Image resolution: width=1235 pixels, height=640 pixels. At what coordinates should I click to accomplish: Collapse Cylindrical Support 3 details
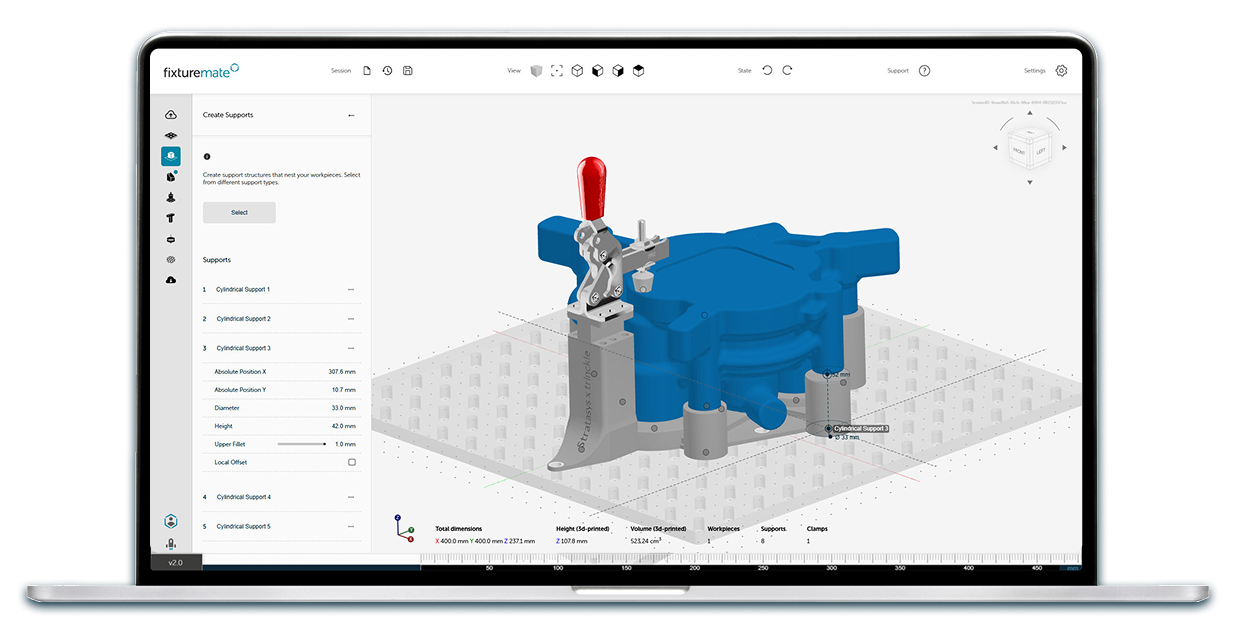pyautogui.click(x=351, y=348)
